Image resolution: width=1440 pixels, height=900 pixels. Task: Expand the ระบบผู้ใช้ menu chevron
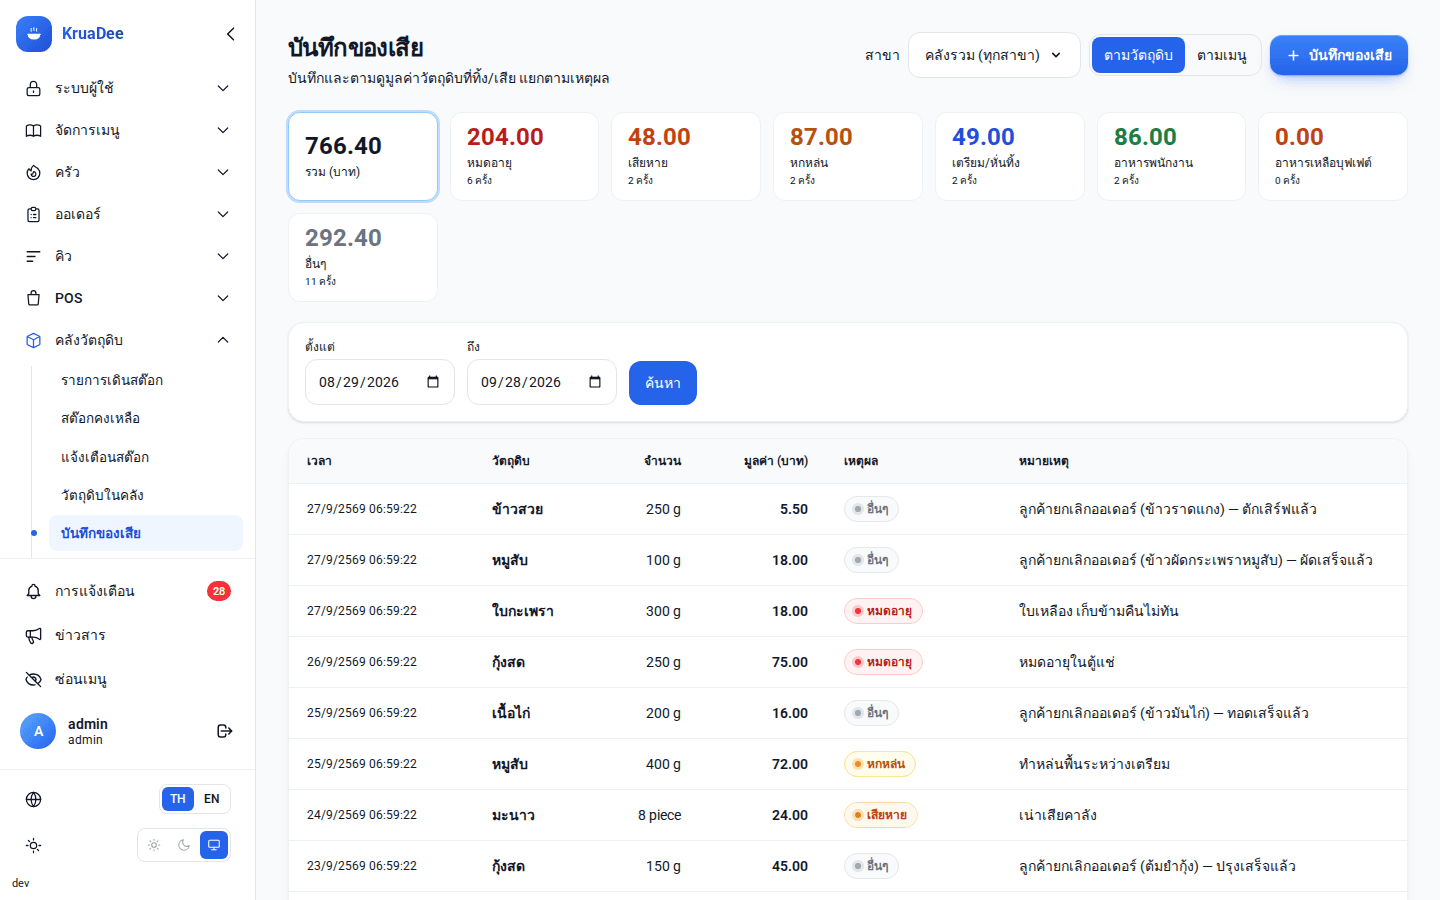[x=223, y=88]
